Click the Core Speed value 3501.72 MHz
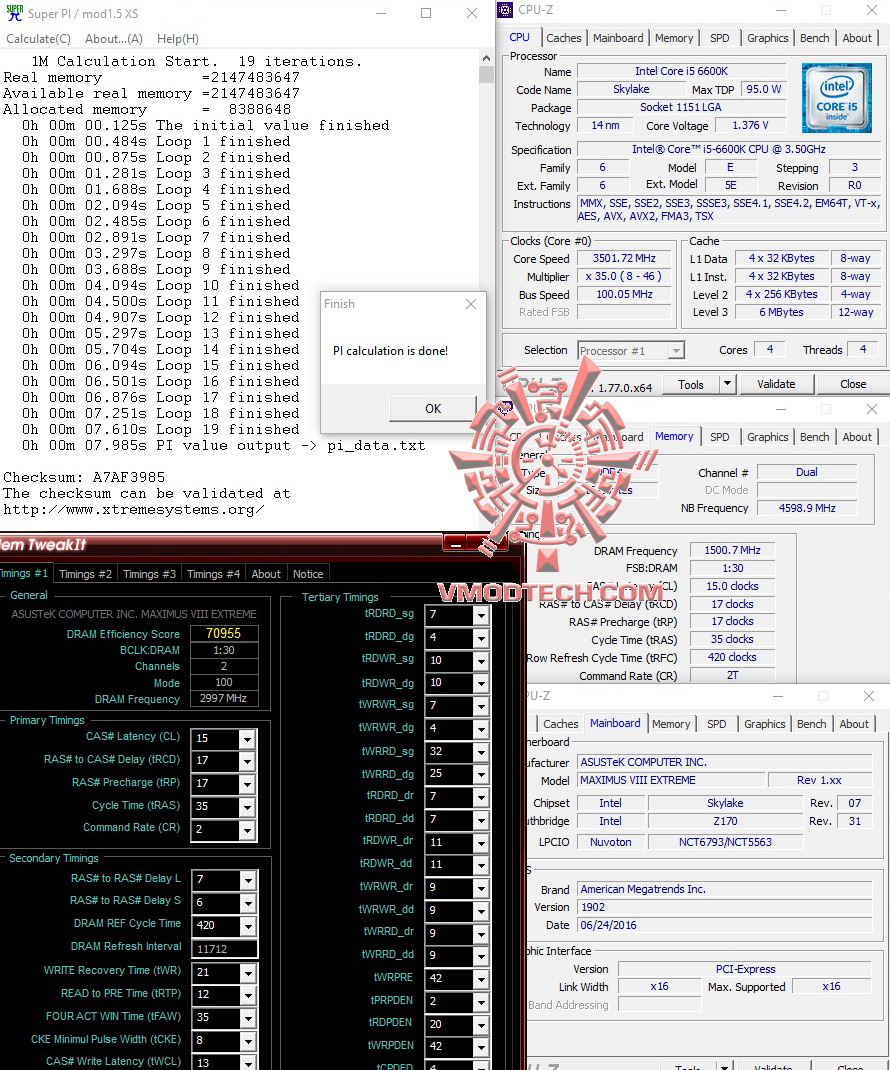890x1070 pixels. click(x=624, y=258)
